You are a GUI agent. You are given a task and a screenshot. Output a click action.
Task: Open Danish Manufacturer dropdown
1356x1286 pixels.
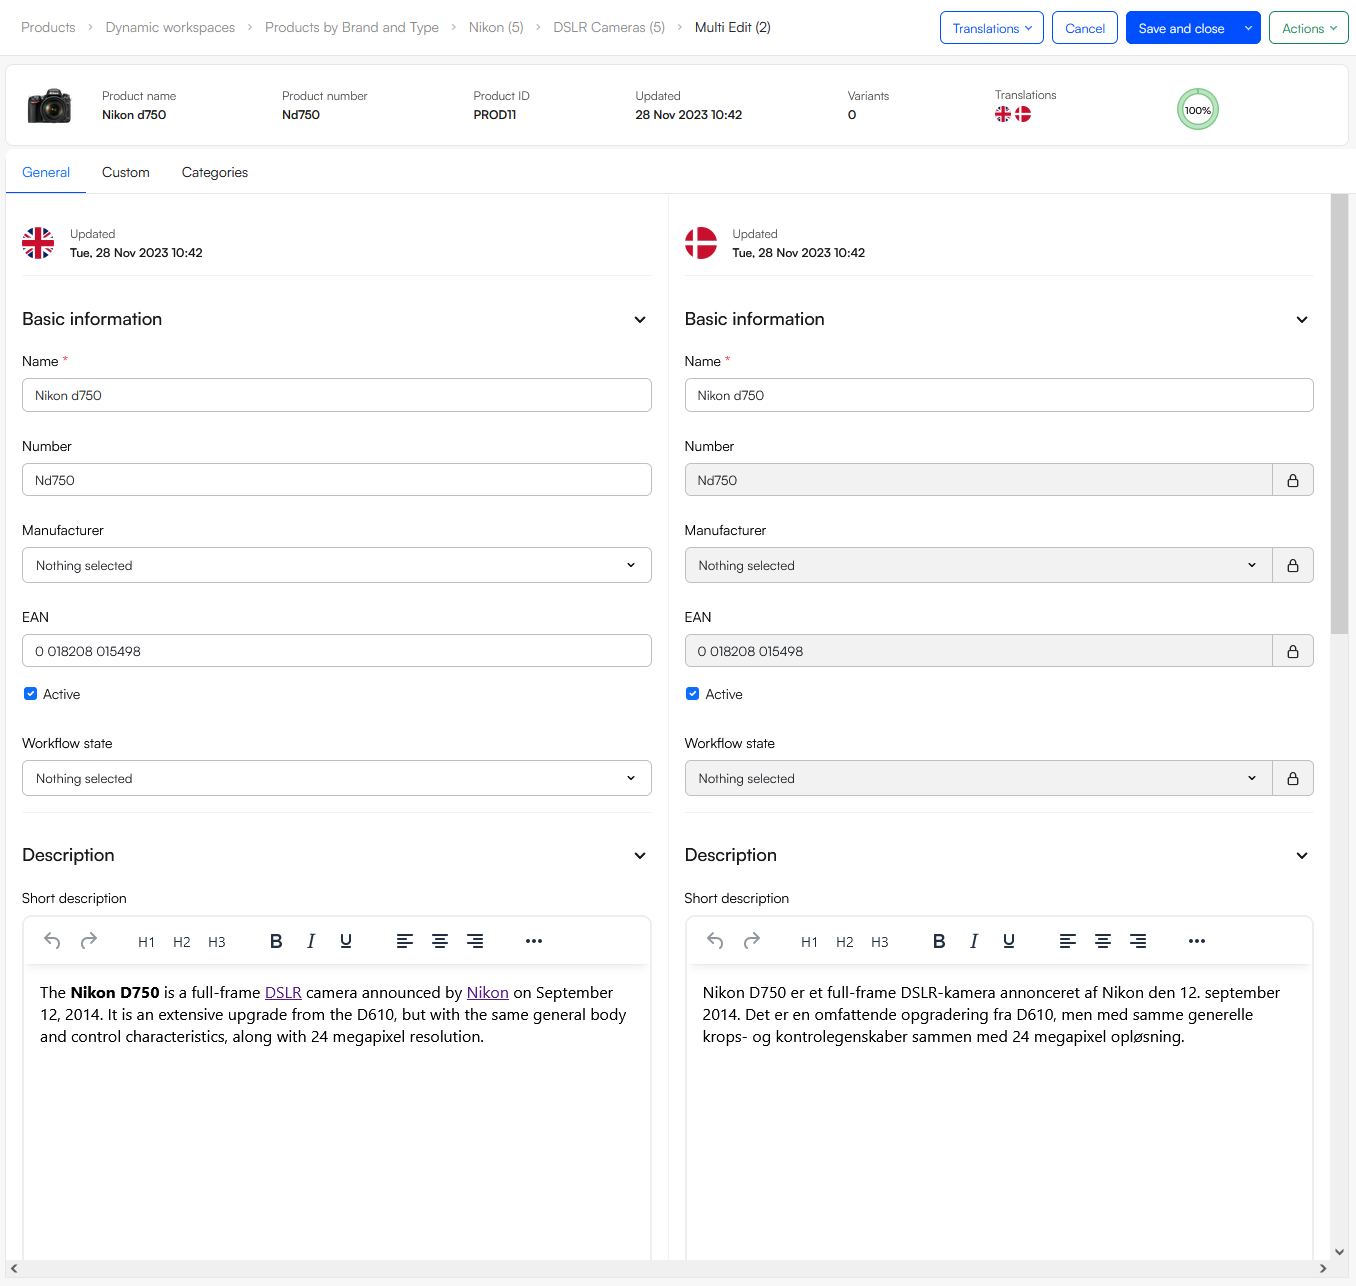coord(979,565)
